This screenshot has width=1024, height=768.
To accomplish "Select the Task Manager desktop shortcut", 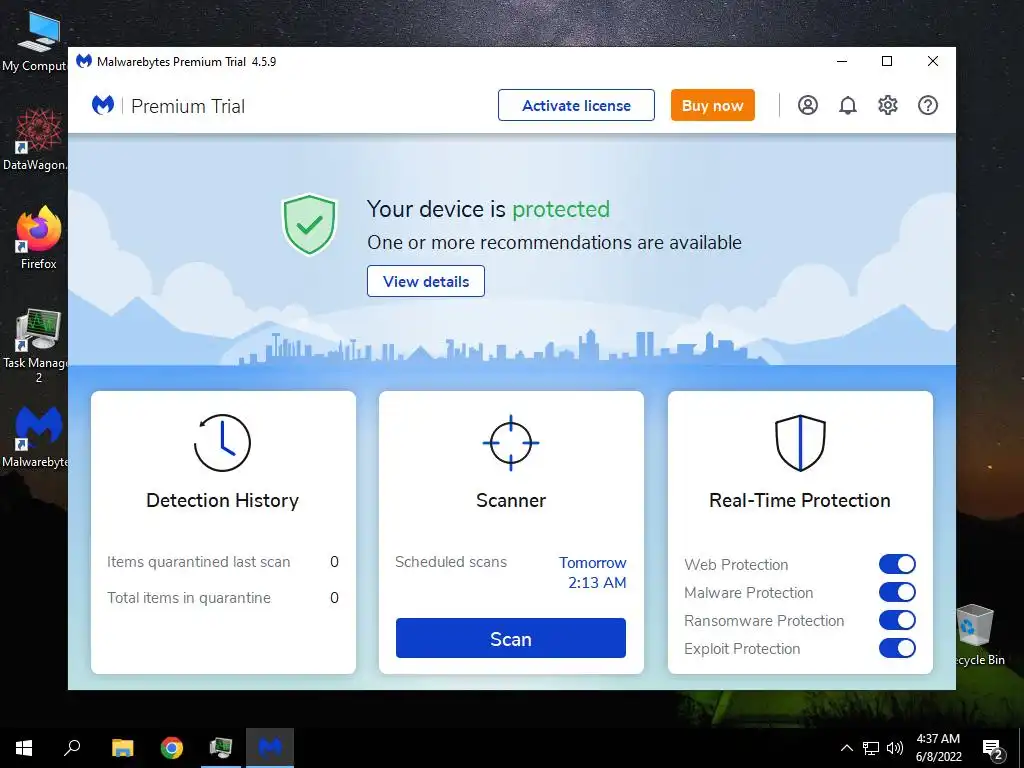I will 36,346.
